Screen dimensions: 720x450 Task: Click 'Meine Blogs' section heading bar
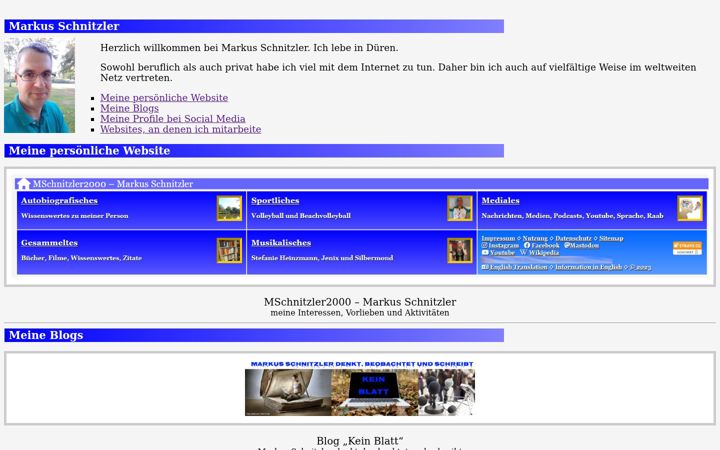click(x=254, y=335)
